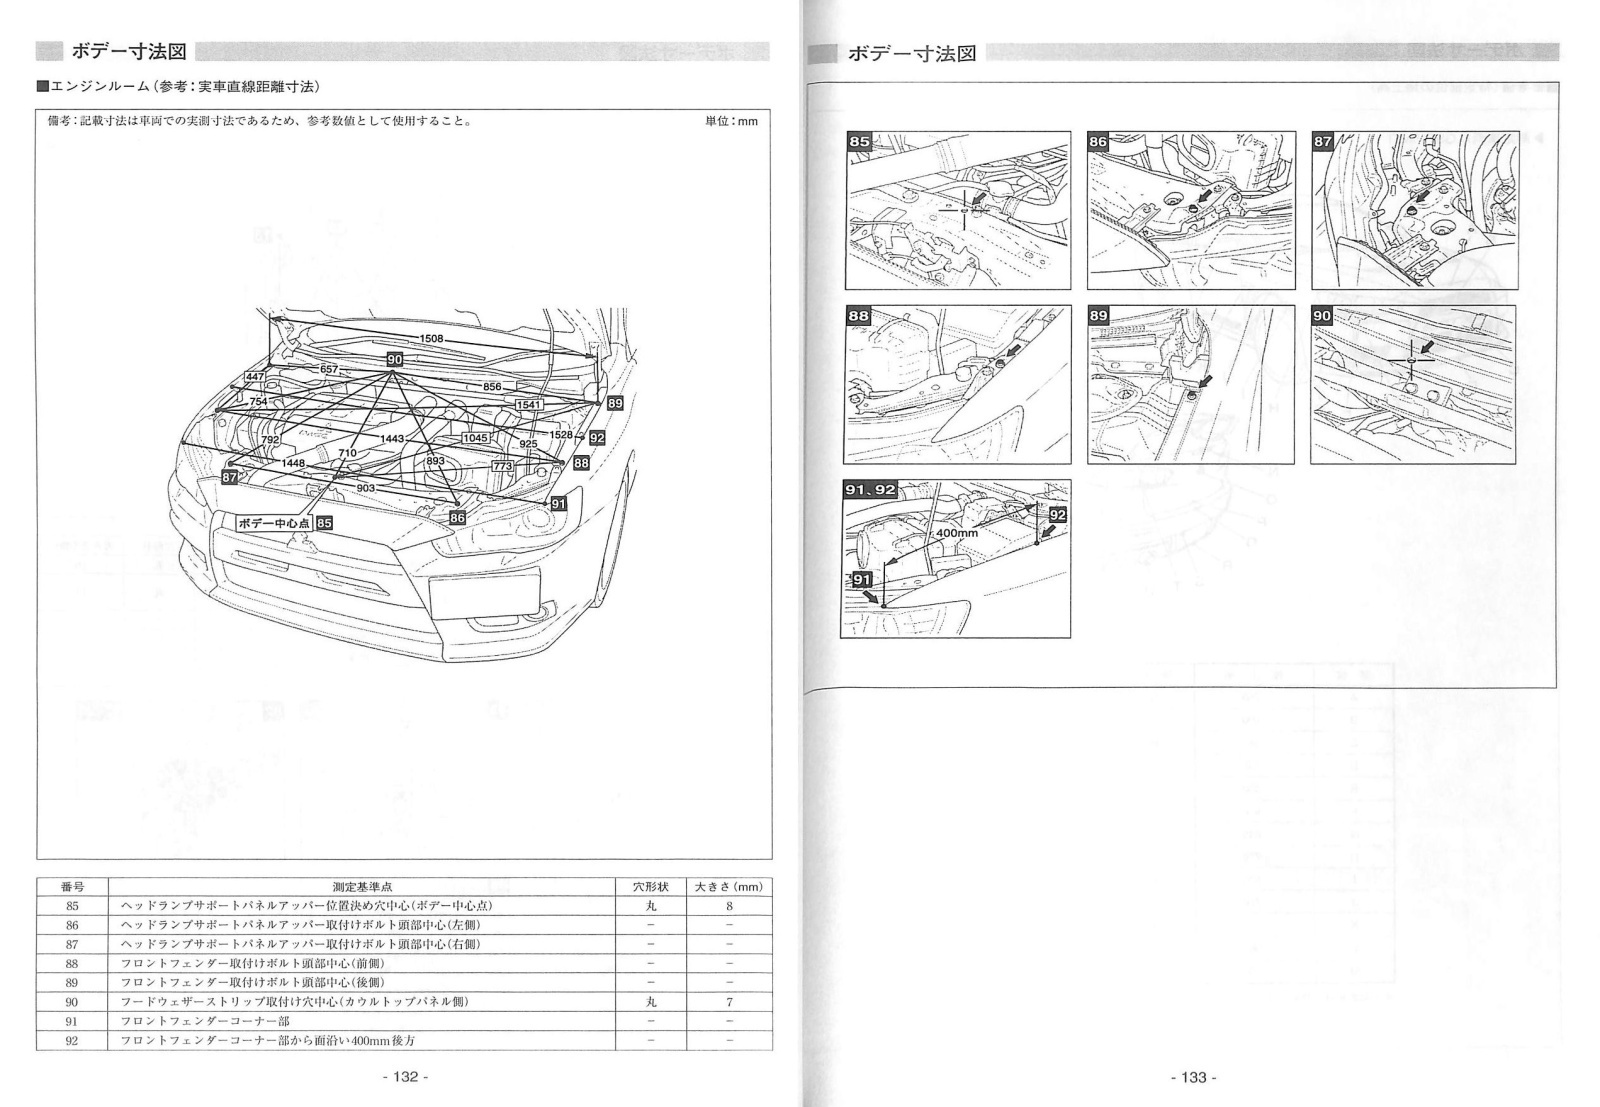The image size is (1600, 1107).
Task: Click marker 92 on the main diagram
Action: pos(597,438)
